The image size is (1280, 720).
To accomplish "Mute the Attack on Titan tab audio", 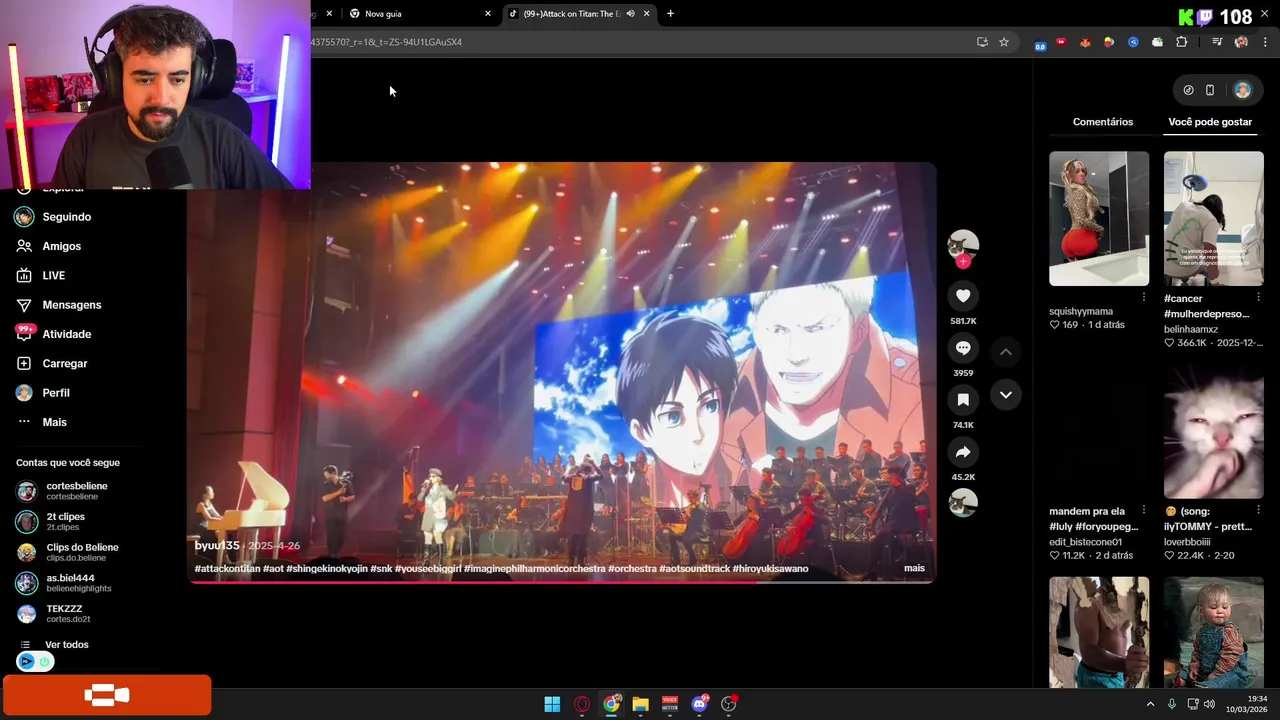I will 630,14.
